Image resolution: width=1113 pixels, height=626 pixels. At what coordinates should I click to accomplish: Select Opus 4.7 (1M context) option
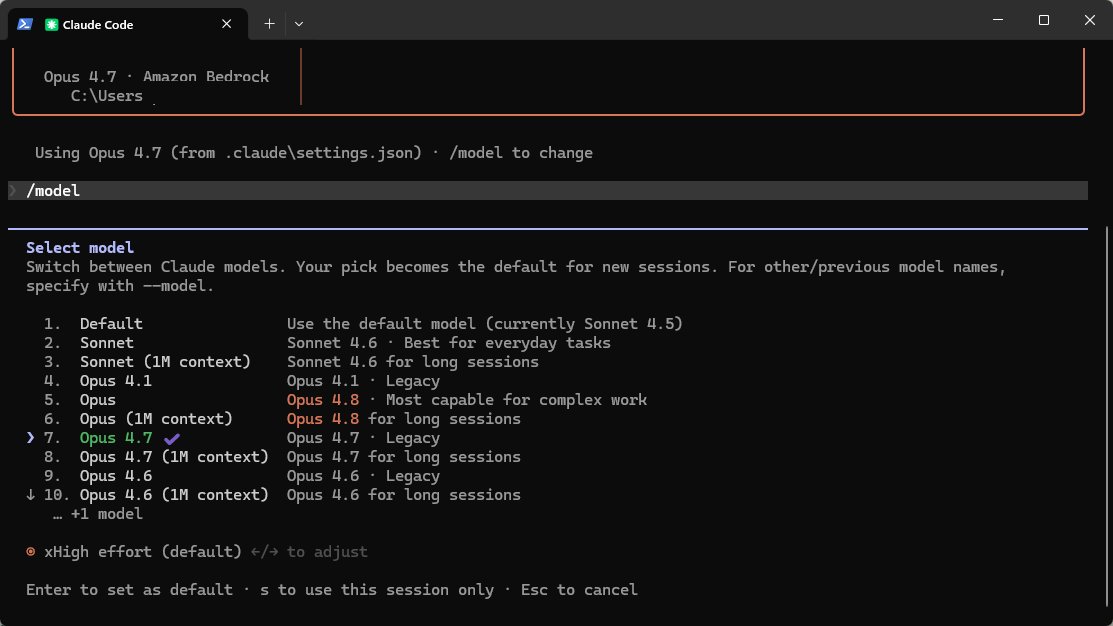[174, 457]
